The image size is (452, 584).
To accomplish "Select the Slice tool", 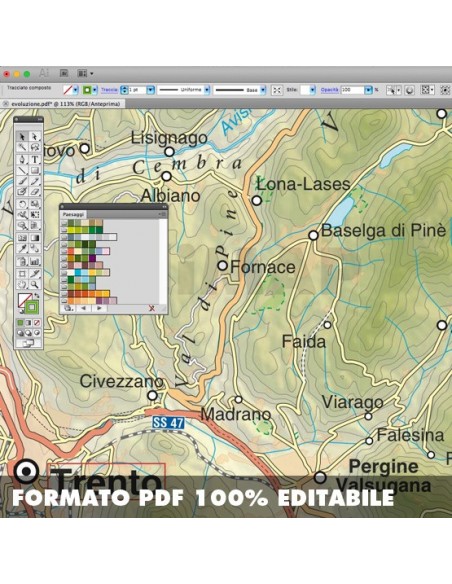I will [35, 273].
